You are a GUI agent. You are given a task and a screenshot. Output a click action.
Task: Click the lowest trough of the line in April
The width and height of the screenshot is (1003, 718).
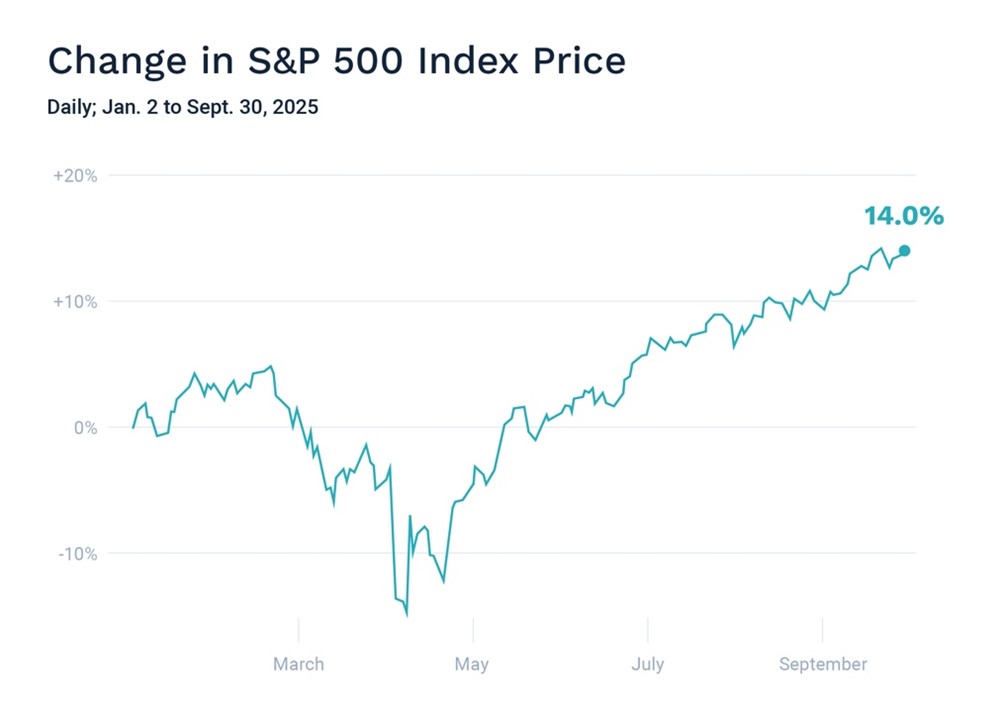pyautogui.click(x=406, y=614)
